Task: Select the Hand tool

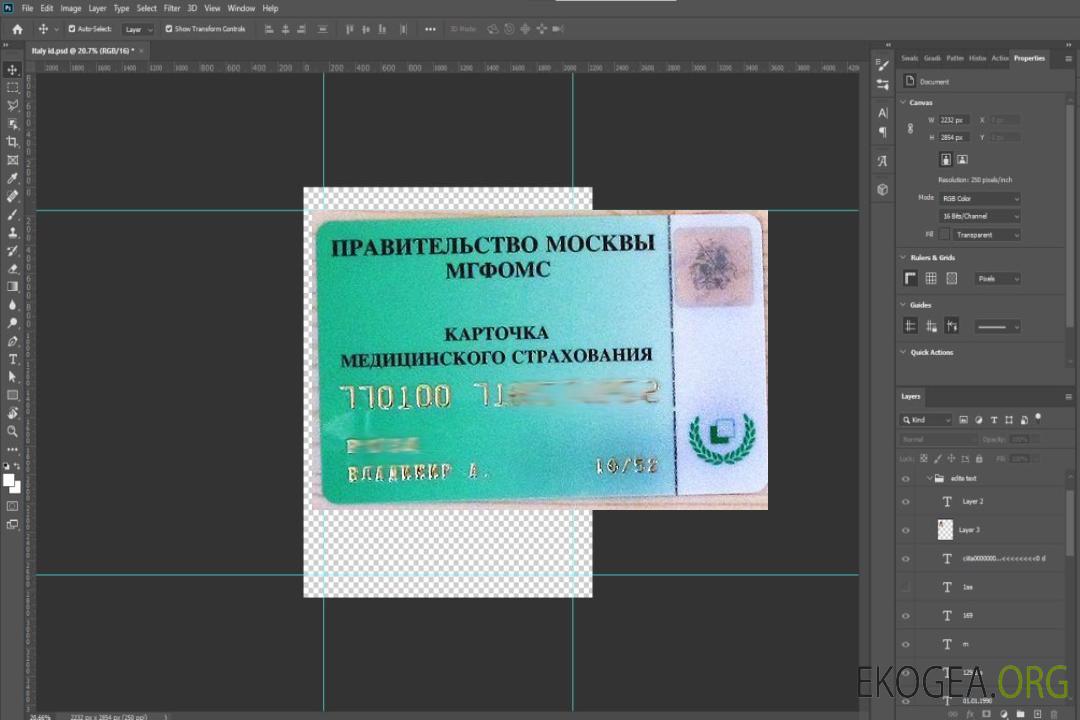Action: coord(12,413)
